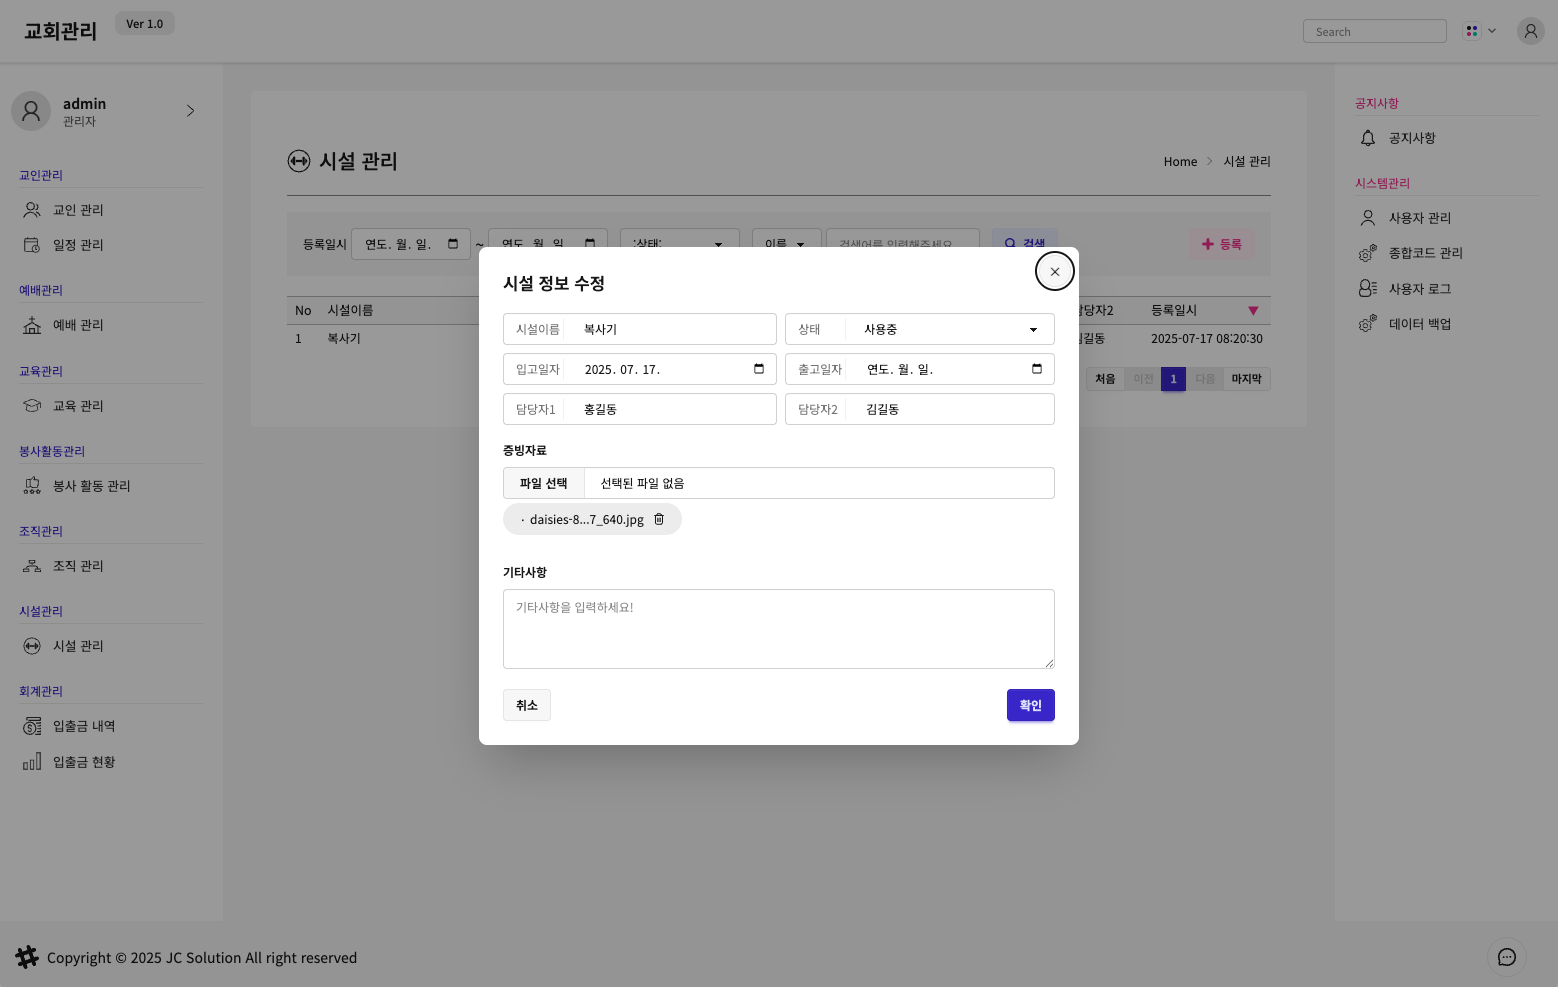Image resolution: width=1558 pixels, height=987 pixels.
Task: Close the 시설 정보 수정 dialog
Action: tap(1054, 271)
